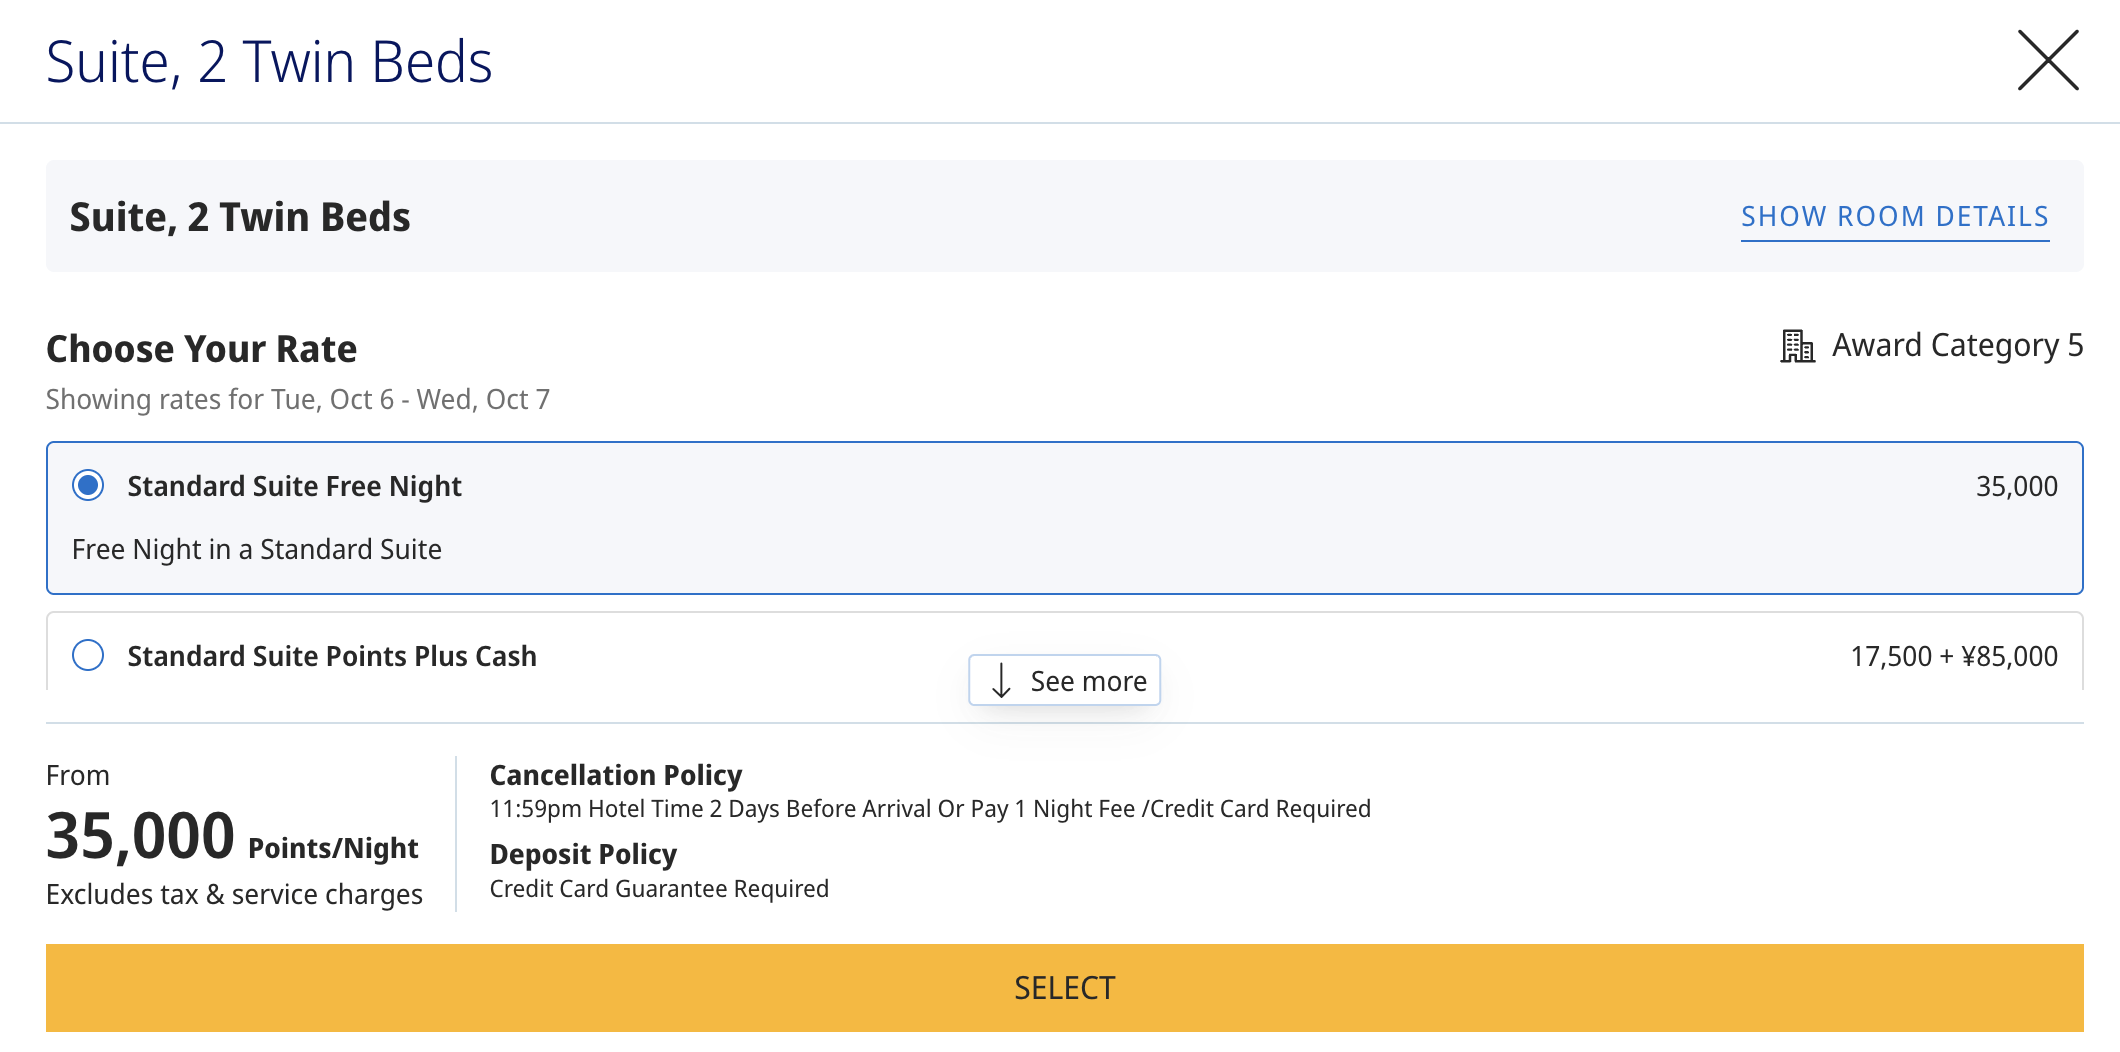Click Award Category 5 label

1956,346
